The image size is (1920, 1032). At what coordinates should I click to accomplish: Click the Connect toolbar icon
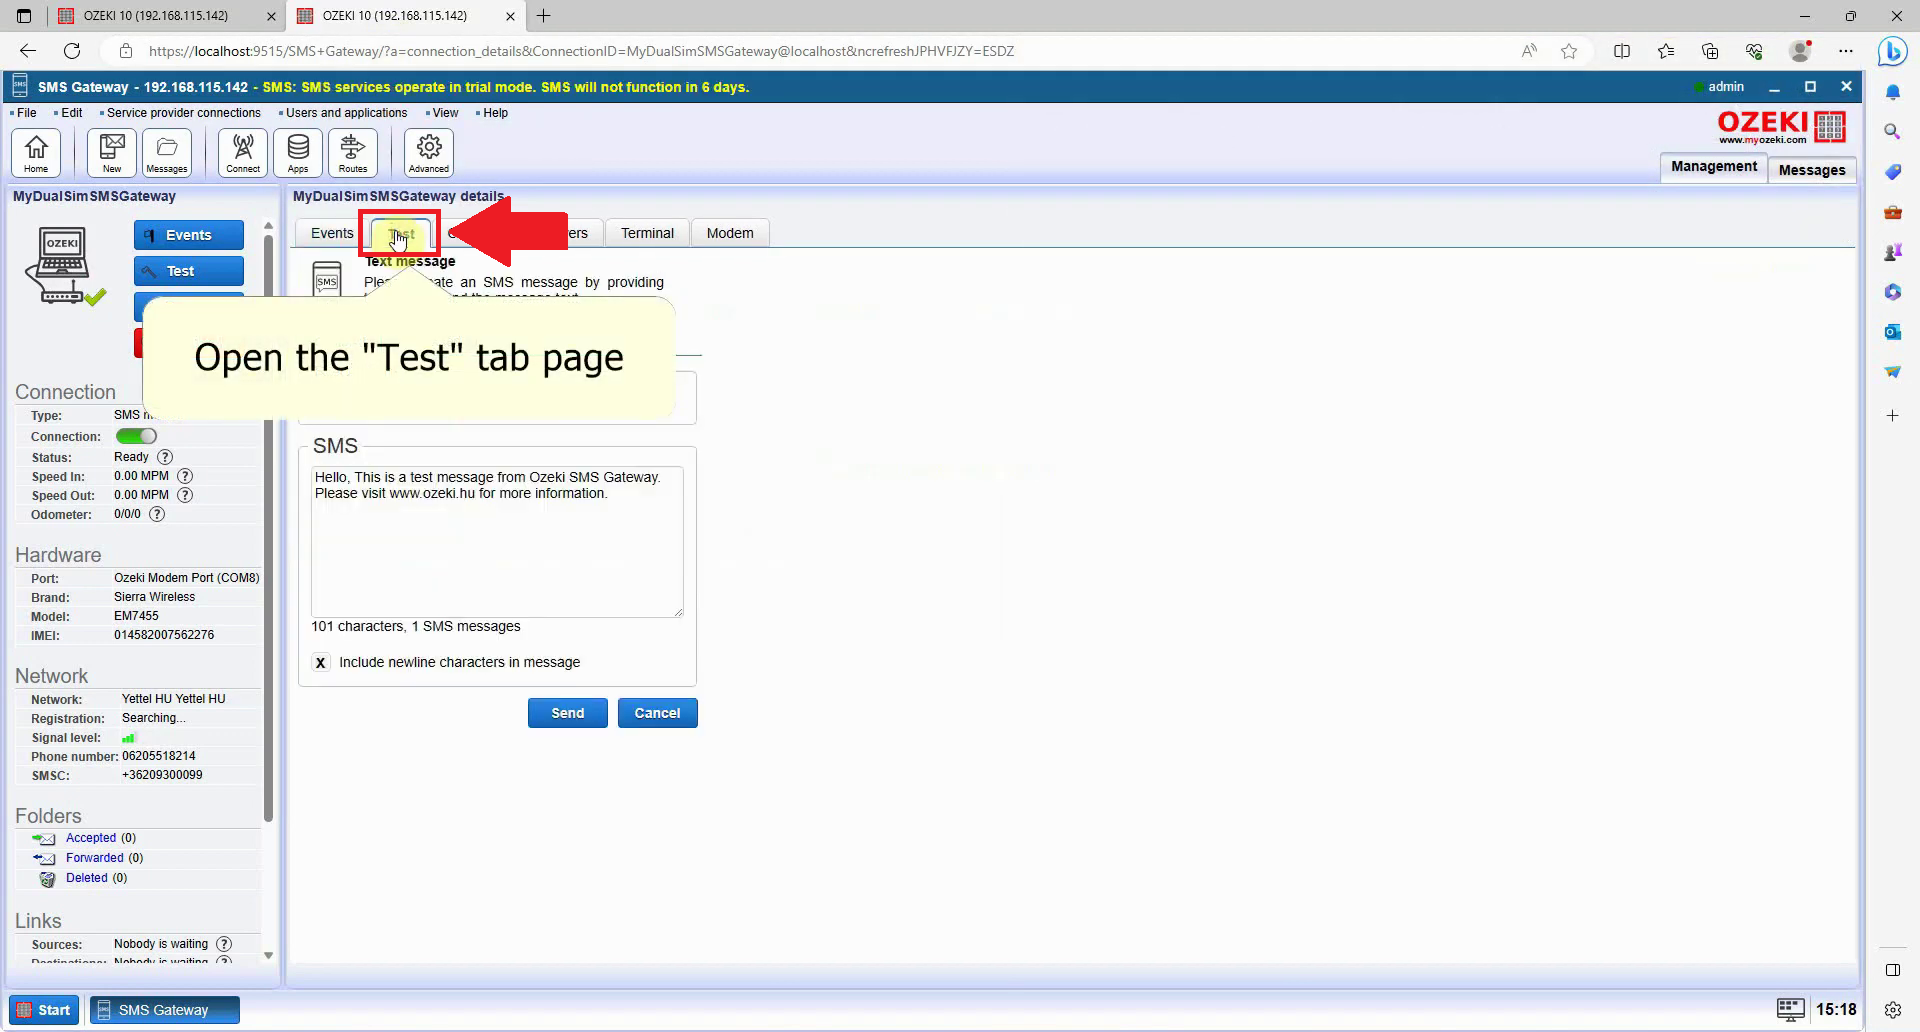click(243, 153)
